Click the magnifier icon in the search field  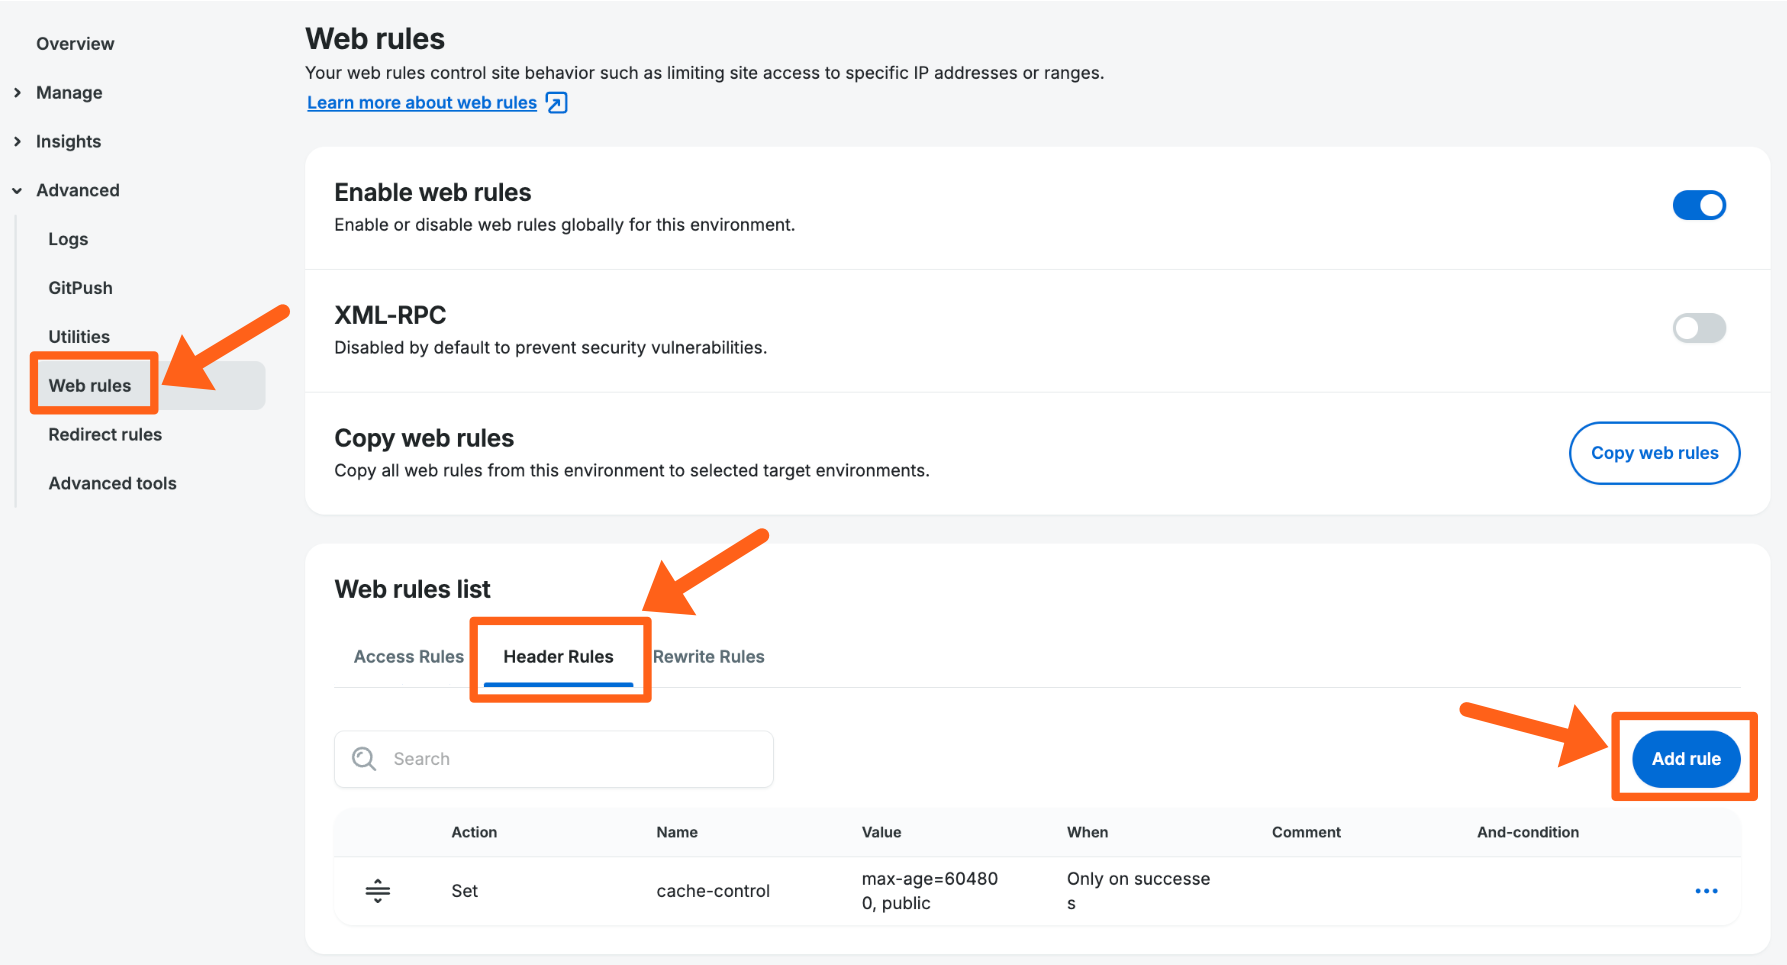(x=364, y=758)
